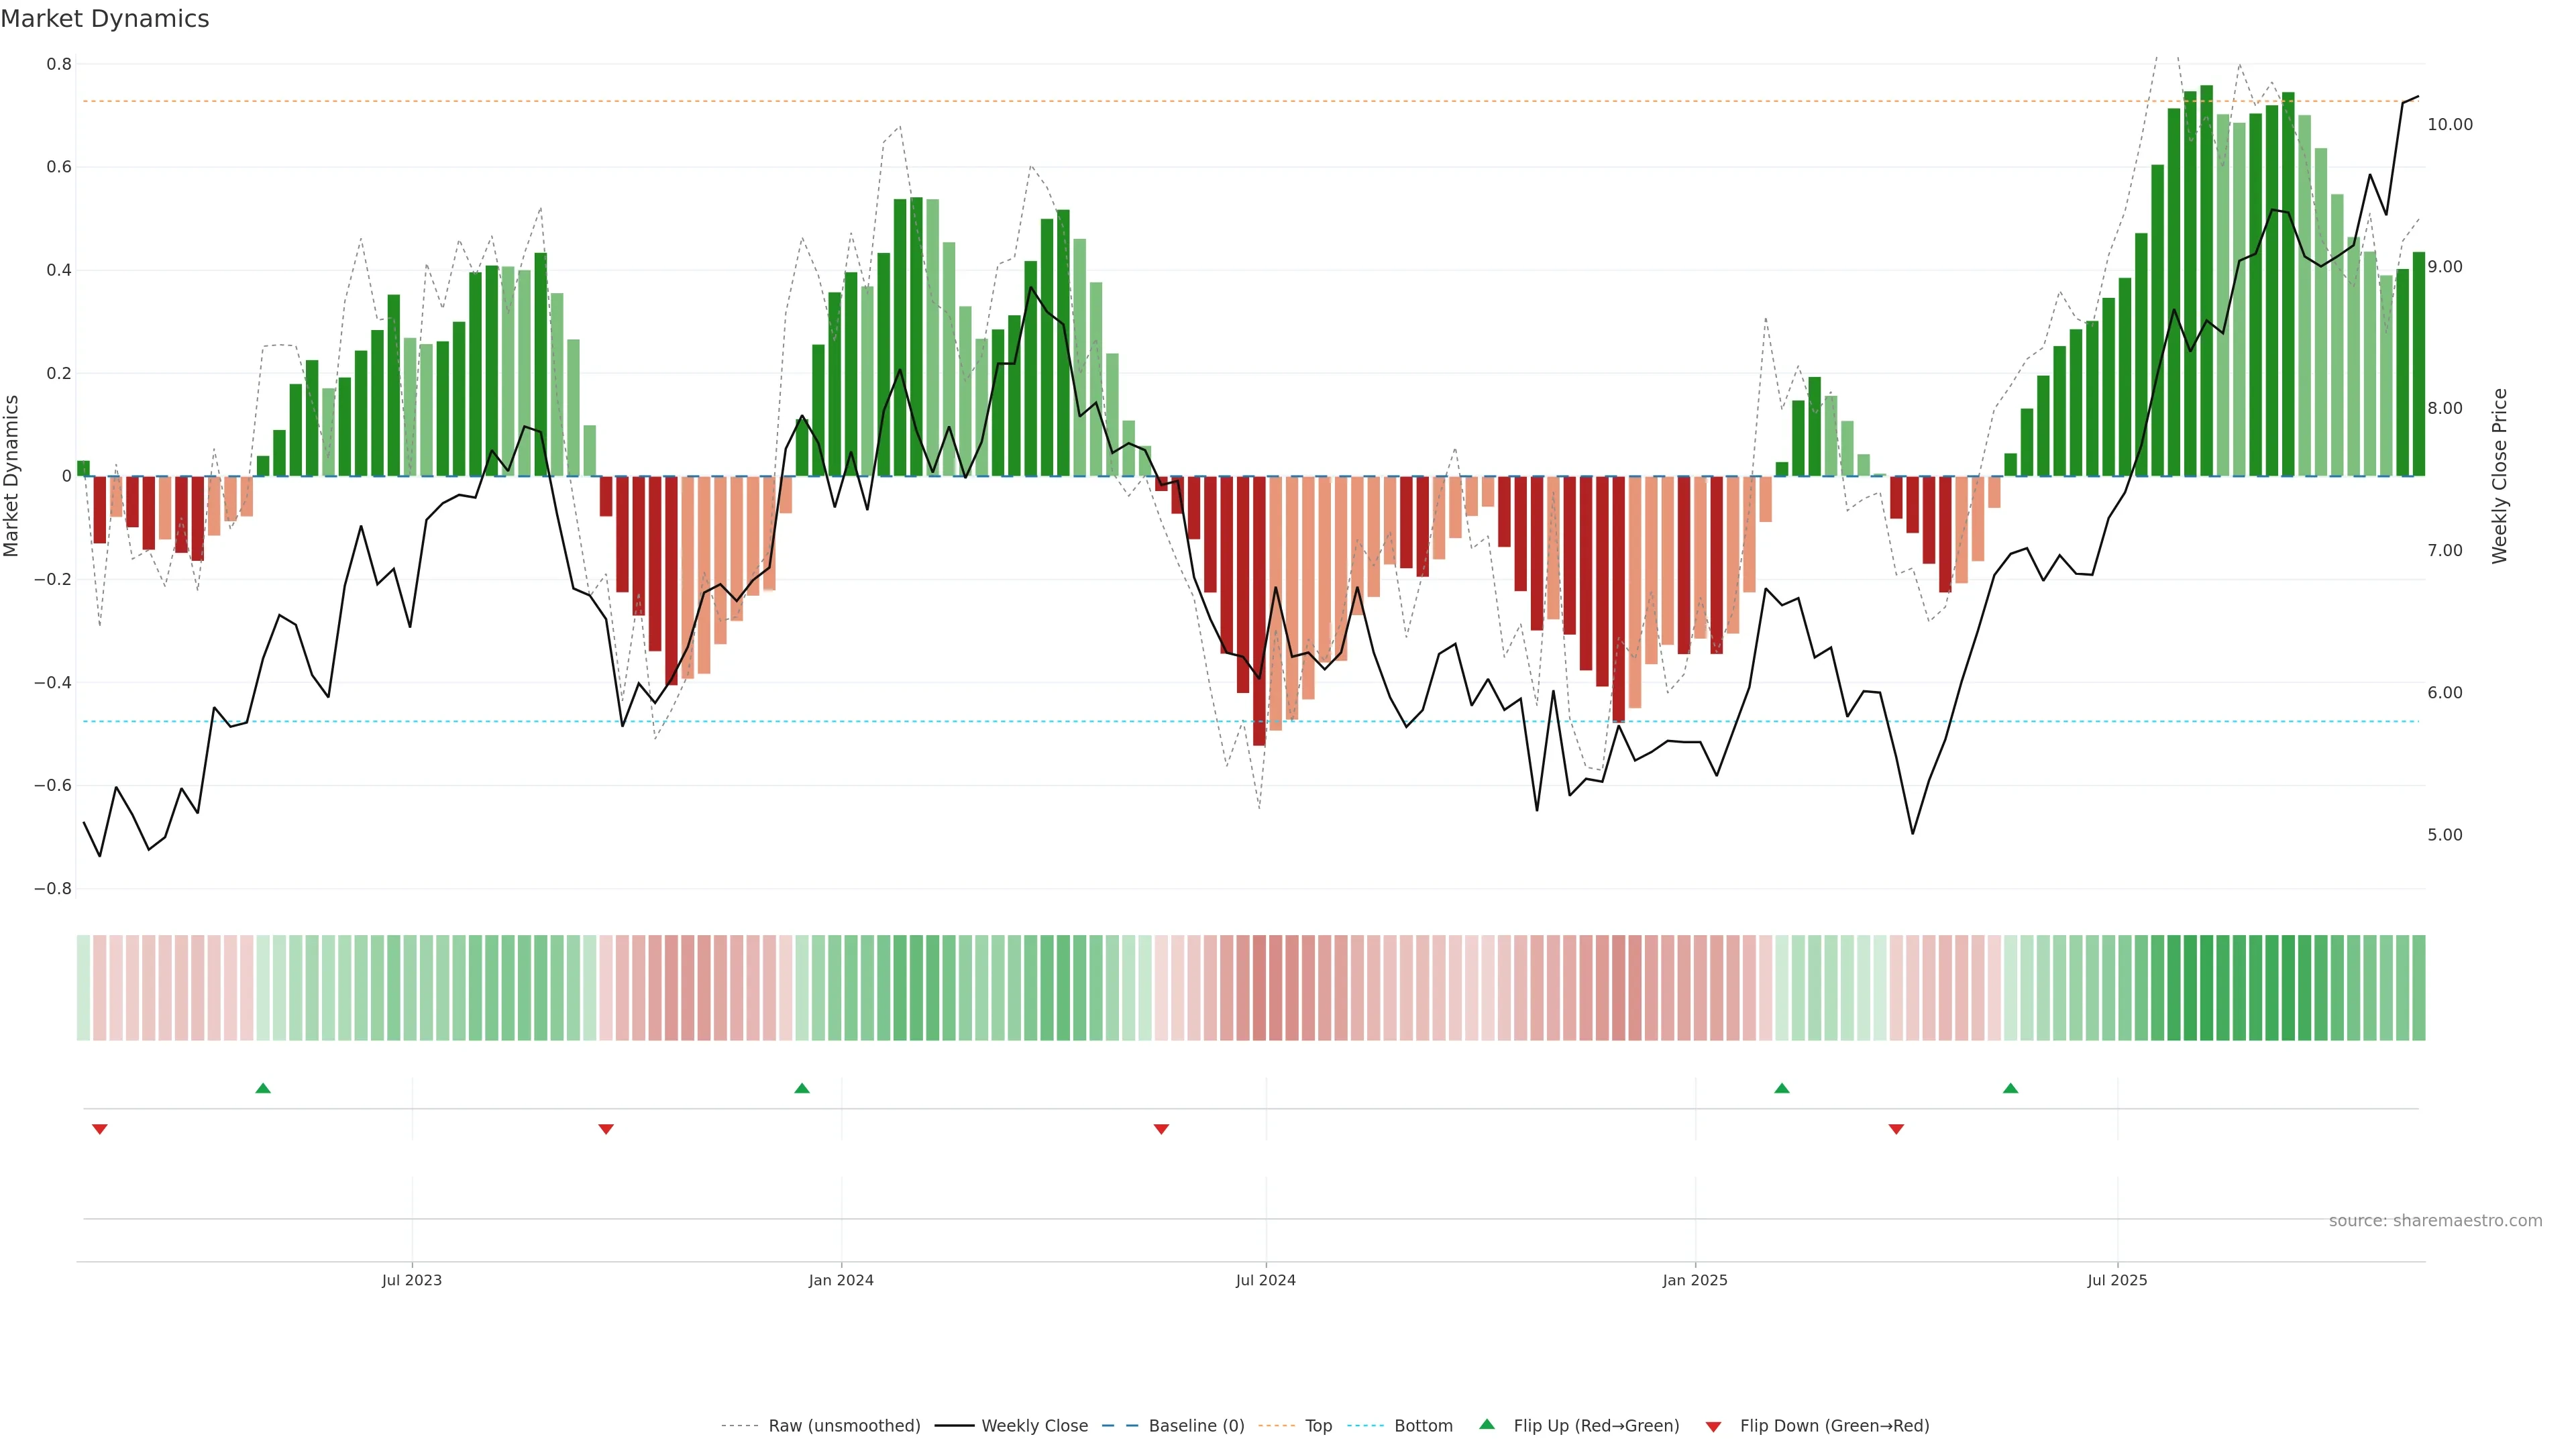Click the earliest red Flip Down marker

point(100,1129)
